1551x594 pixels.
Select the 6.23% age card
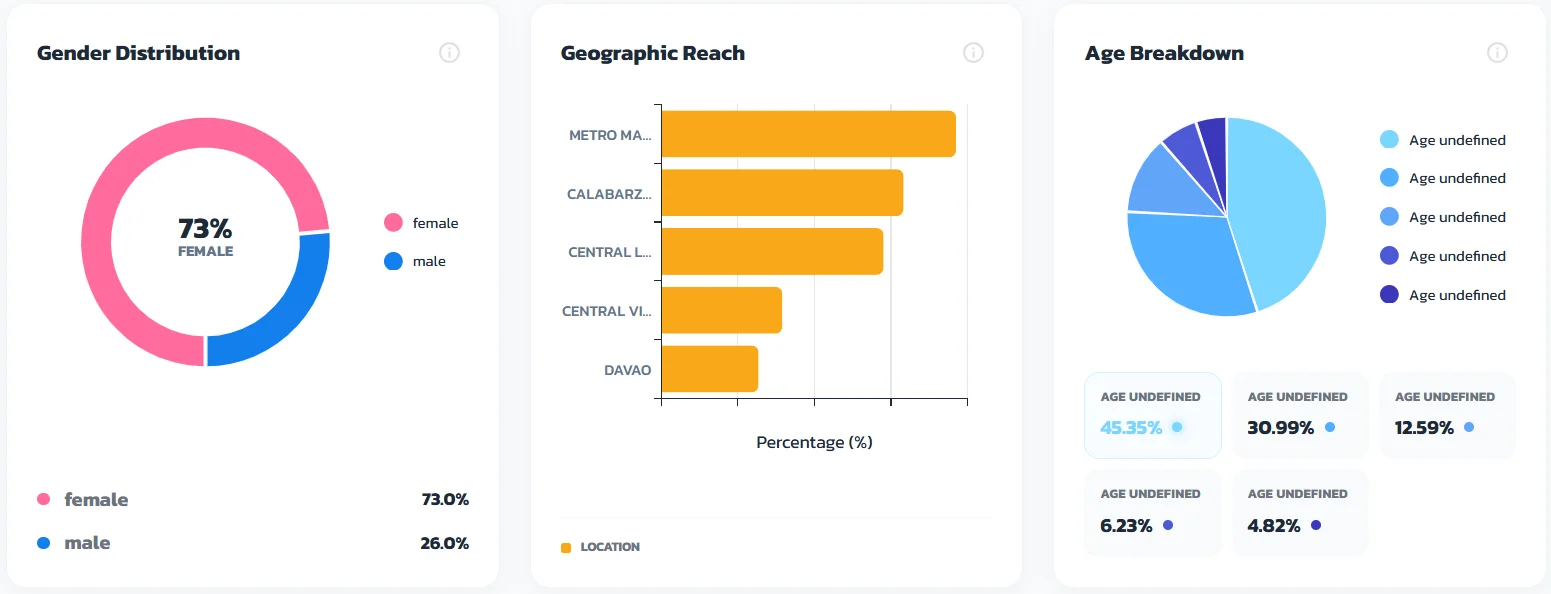1152,512
